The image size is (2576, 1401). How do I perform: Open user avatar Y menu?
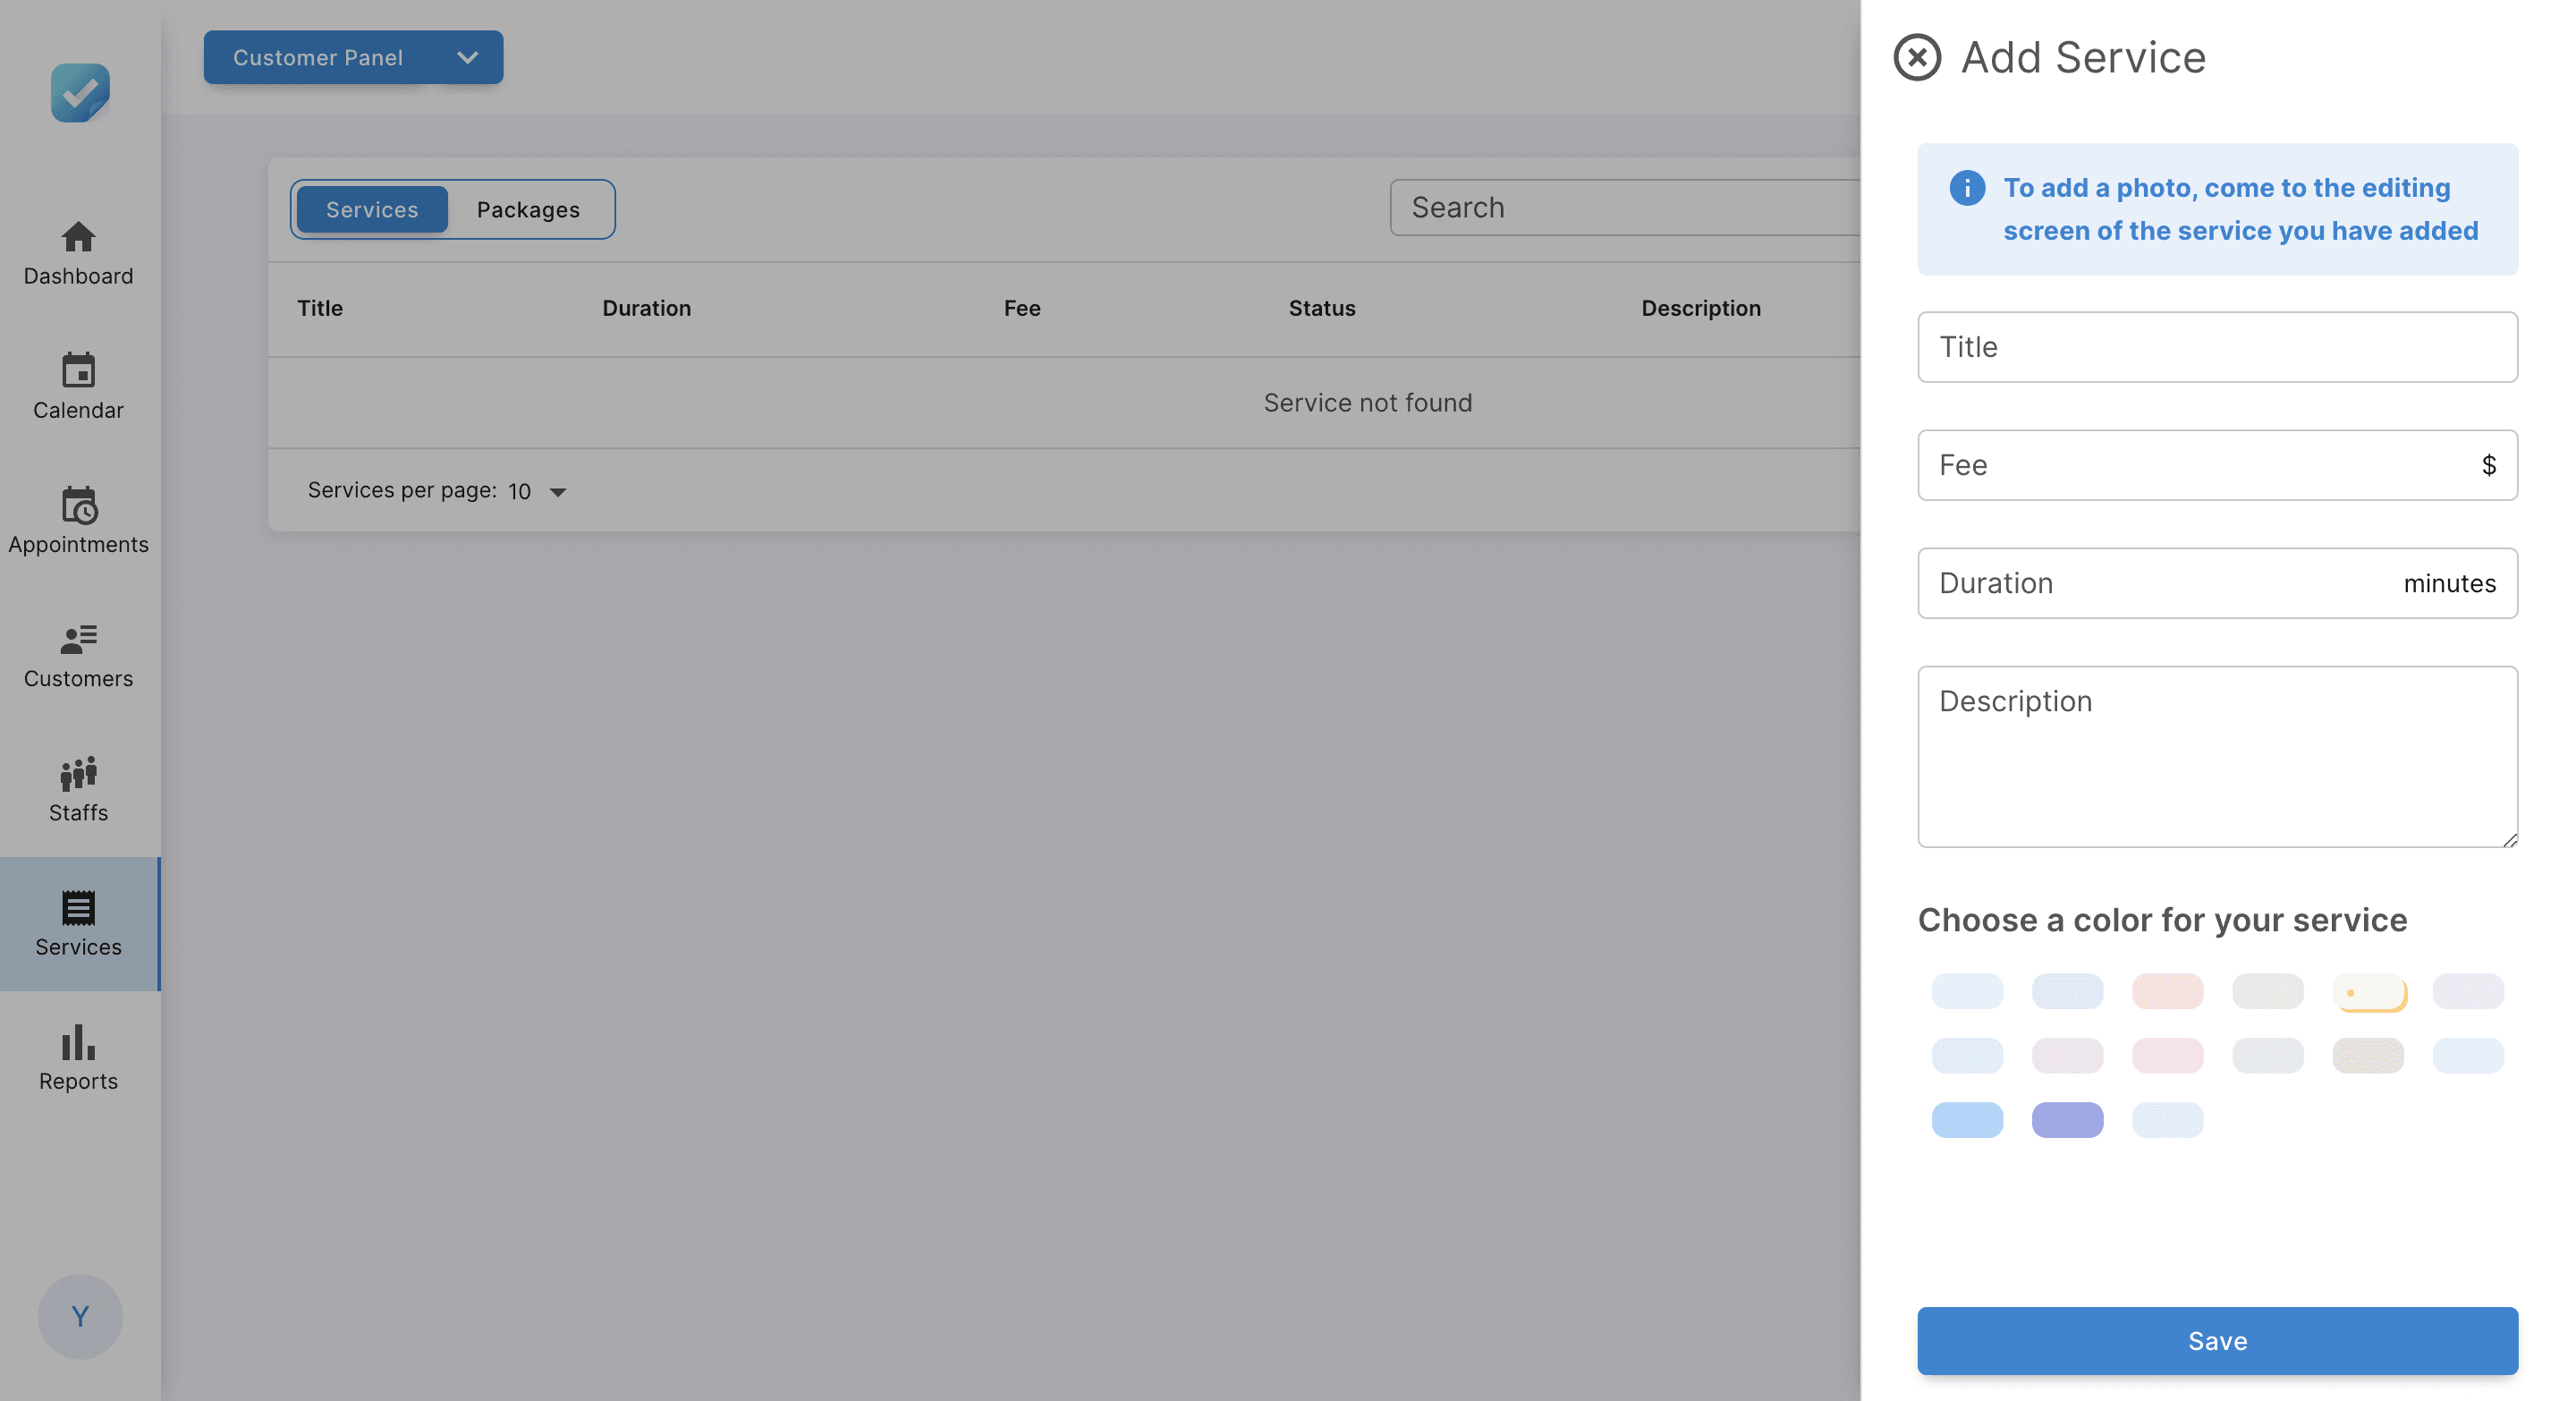(x=80, y=1315)
